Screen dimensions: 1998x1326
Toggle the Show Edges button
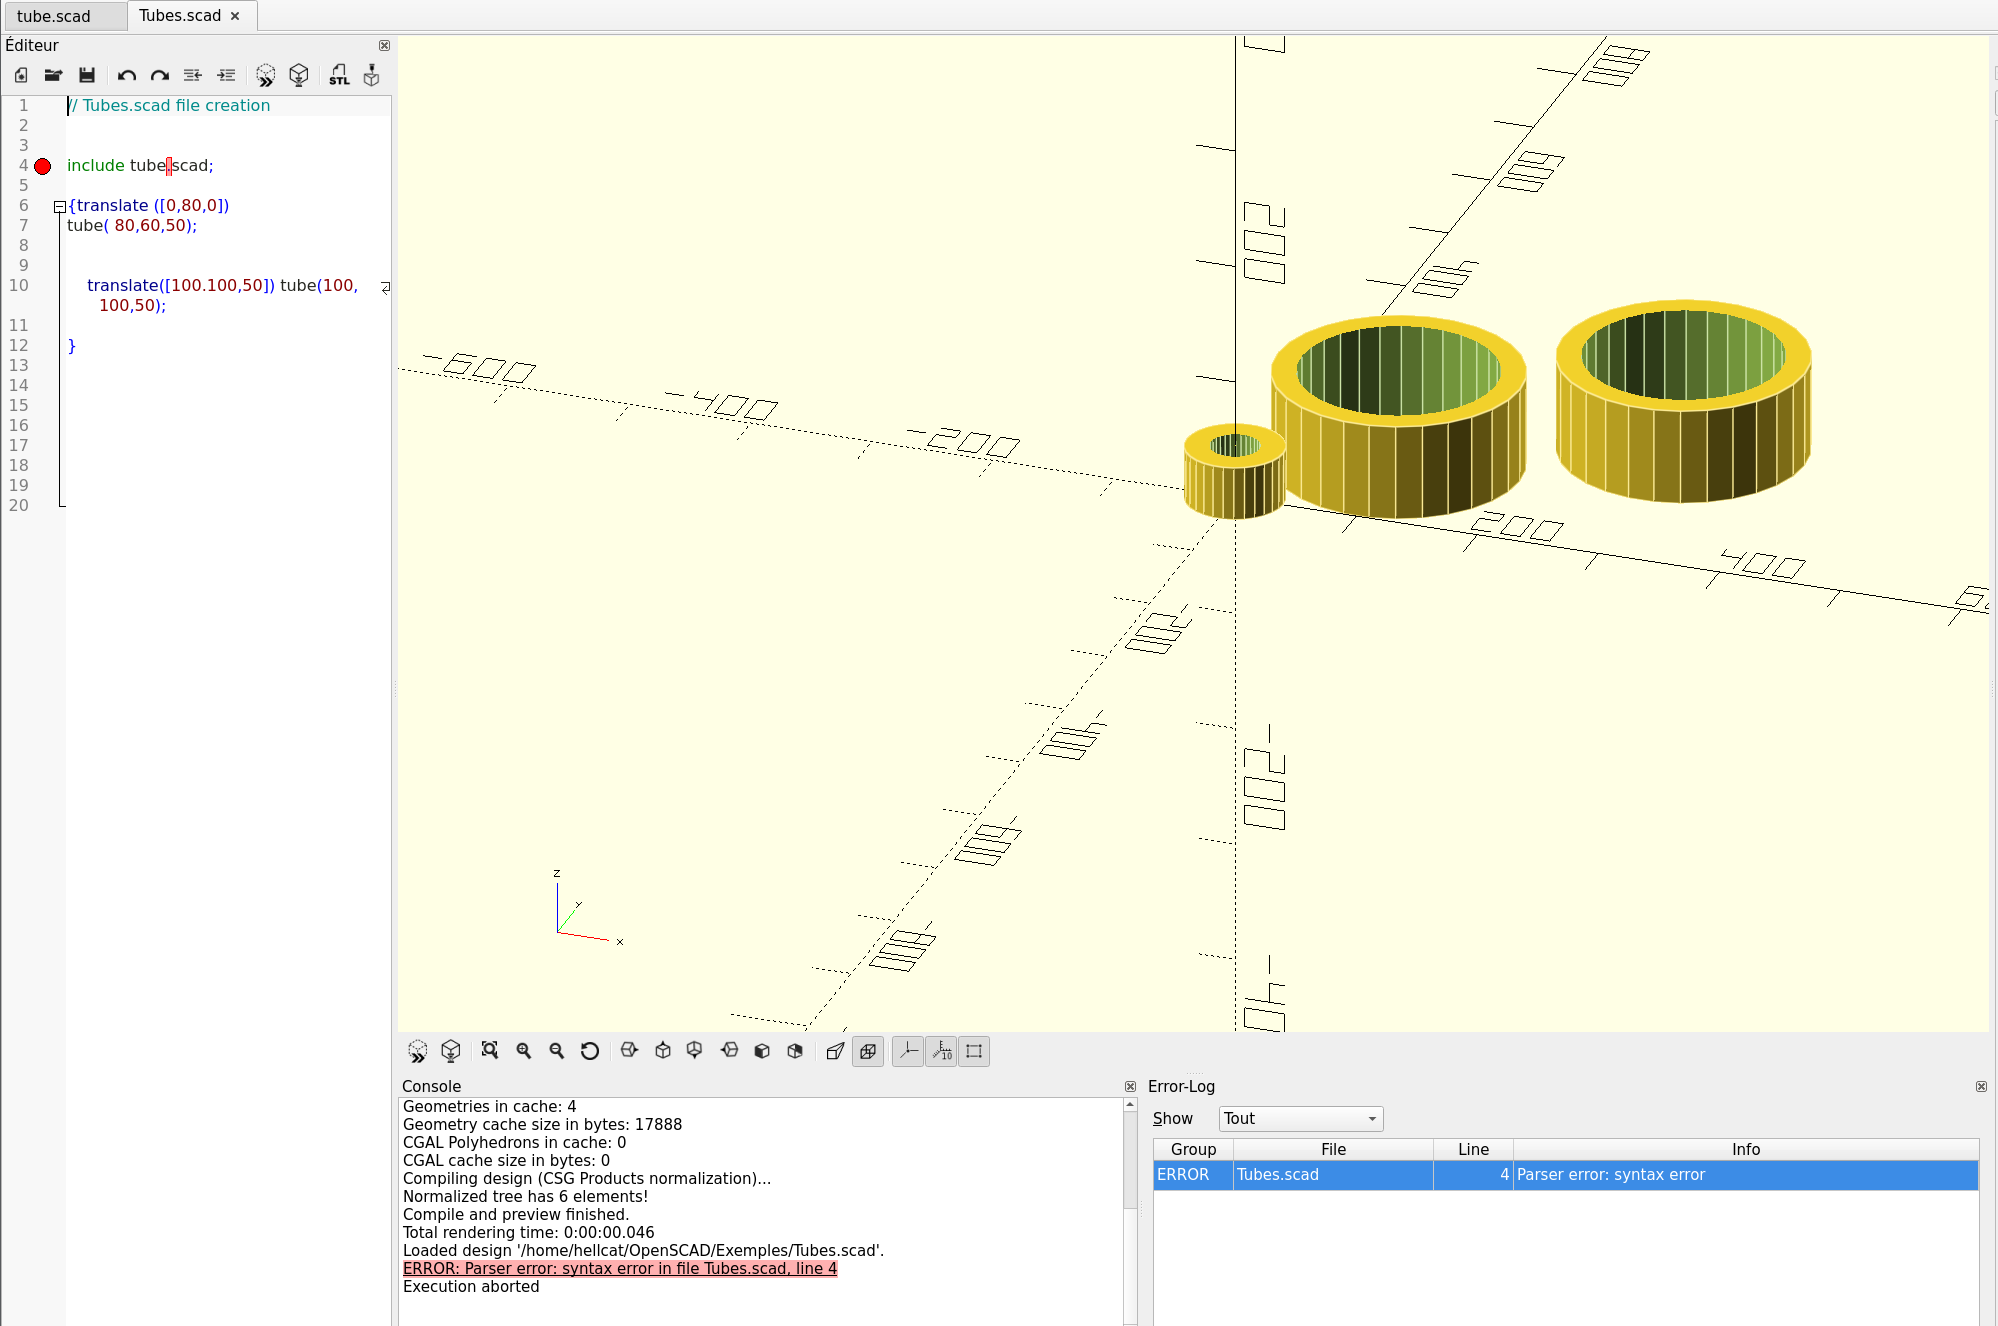(974, 1050)
